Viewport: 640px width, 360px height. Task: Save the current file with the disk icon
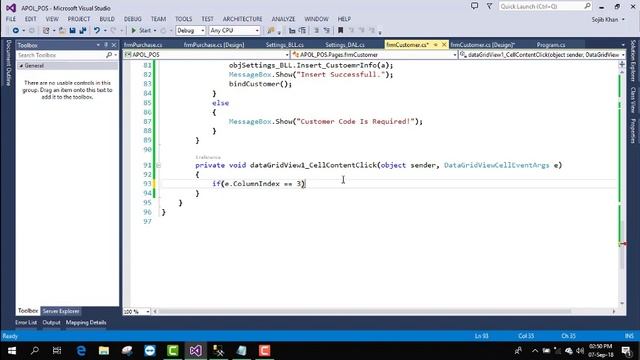[72, 31]
